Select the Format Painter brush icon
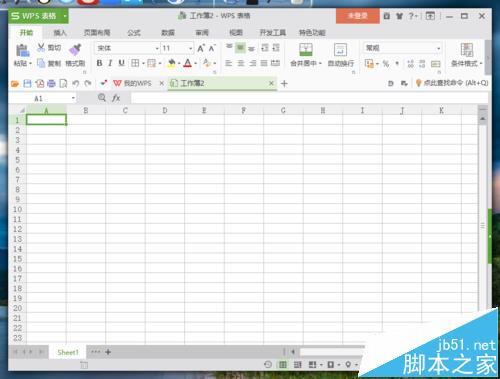The image size is (500, 379). point(75,49)
